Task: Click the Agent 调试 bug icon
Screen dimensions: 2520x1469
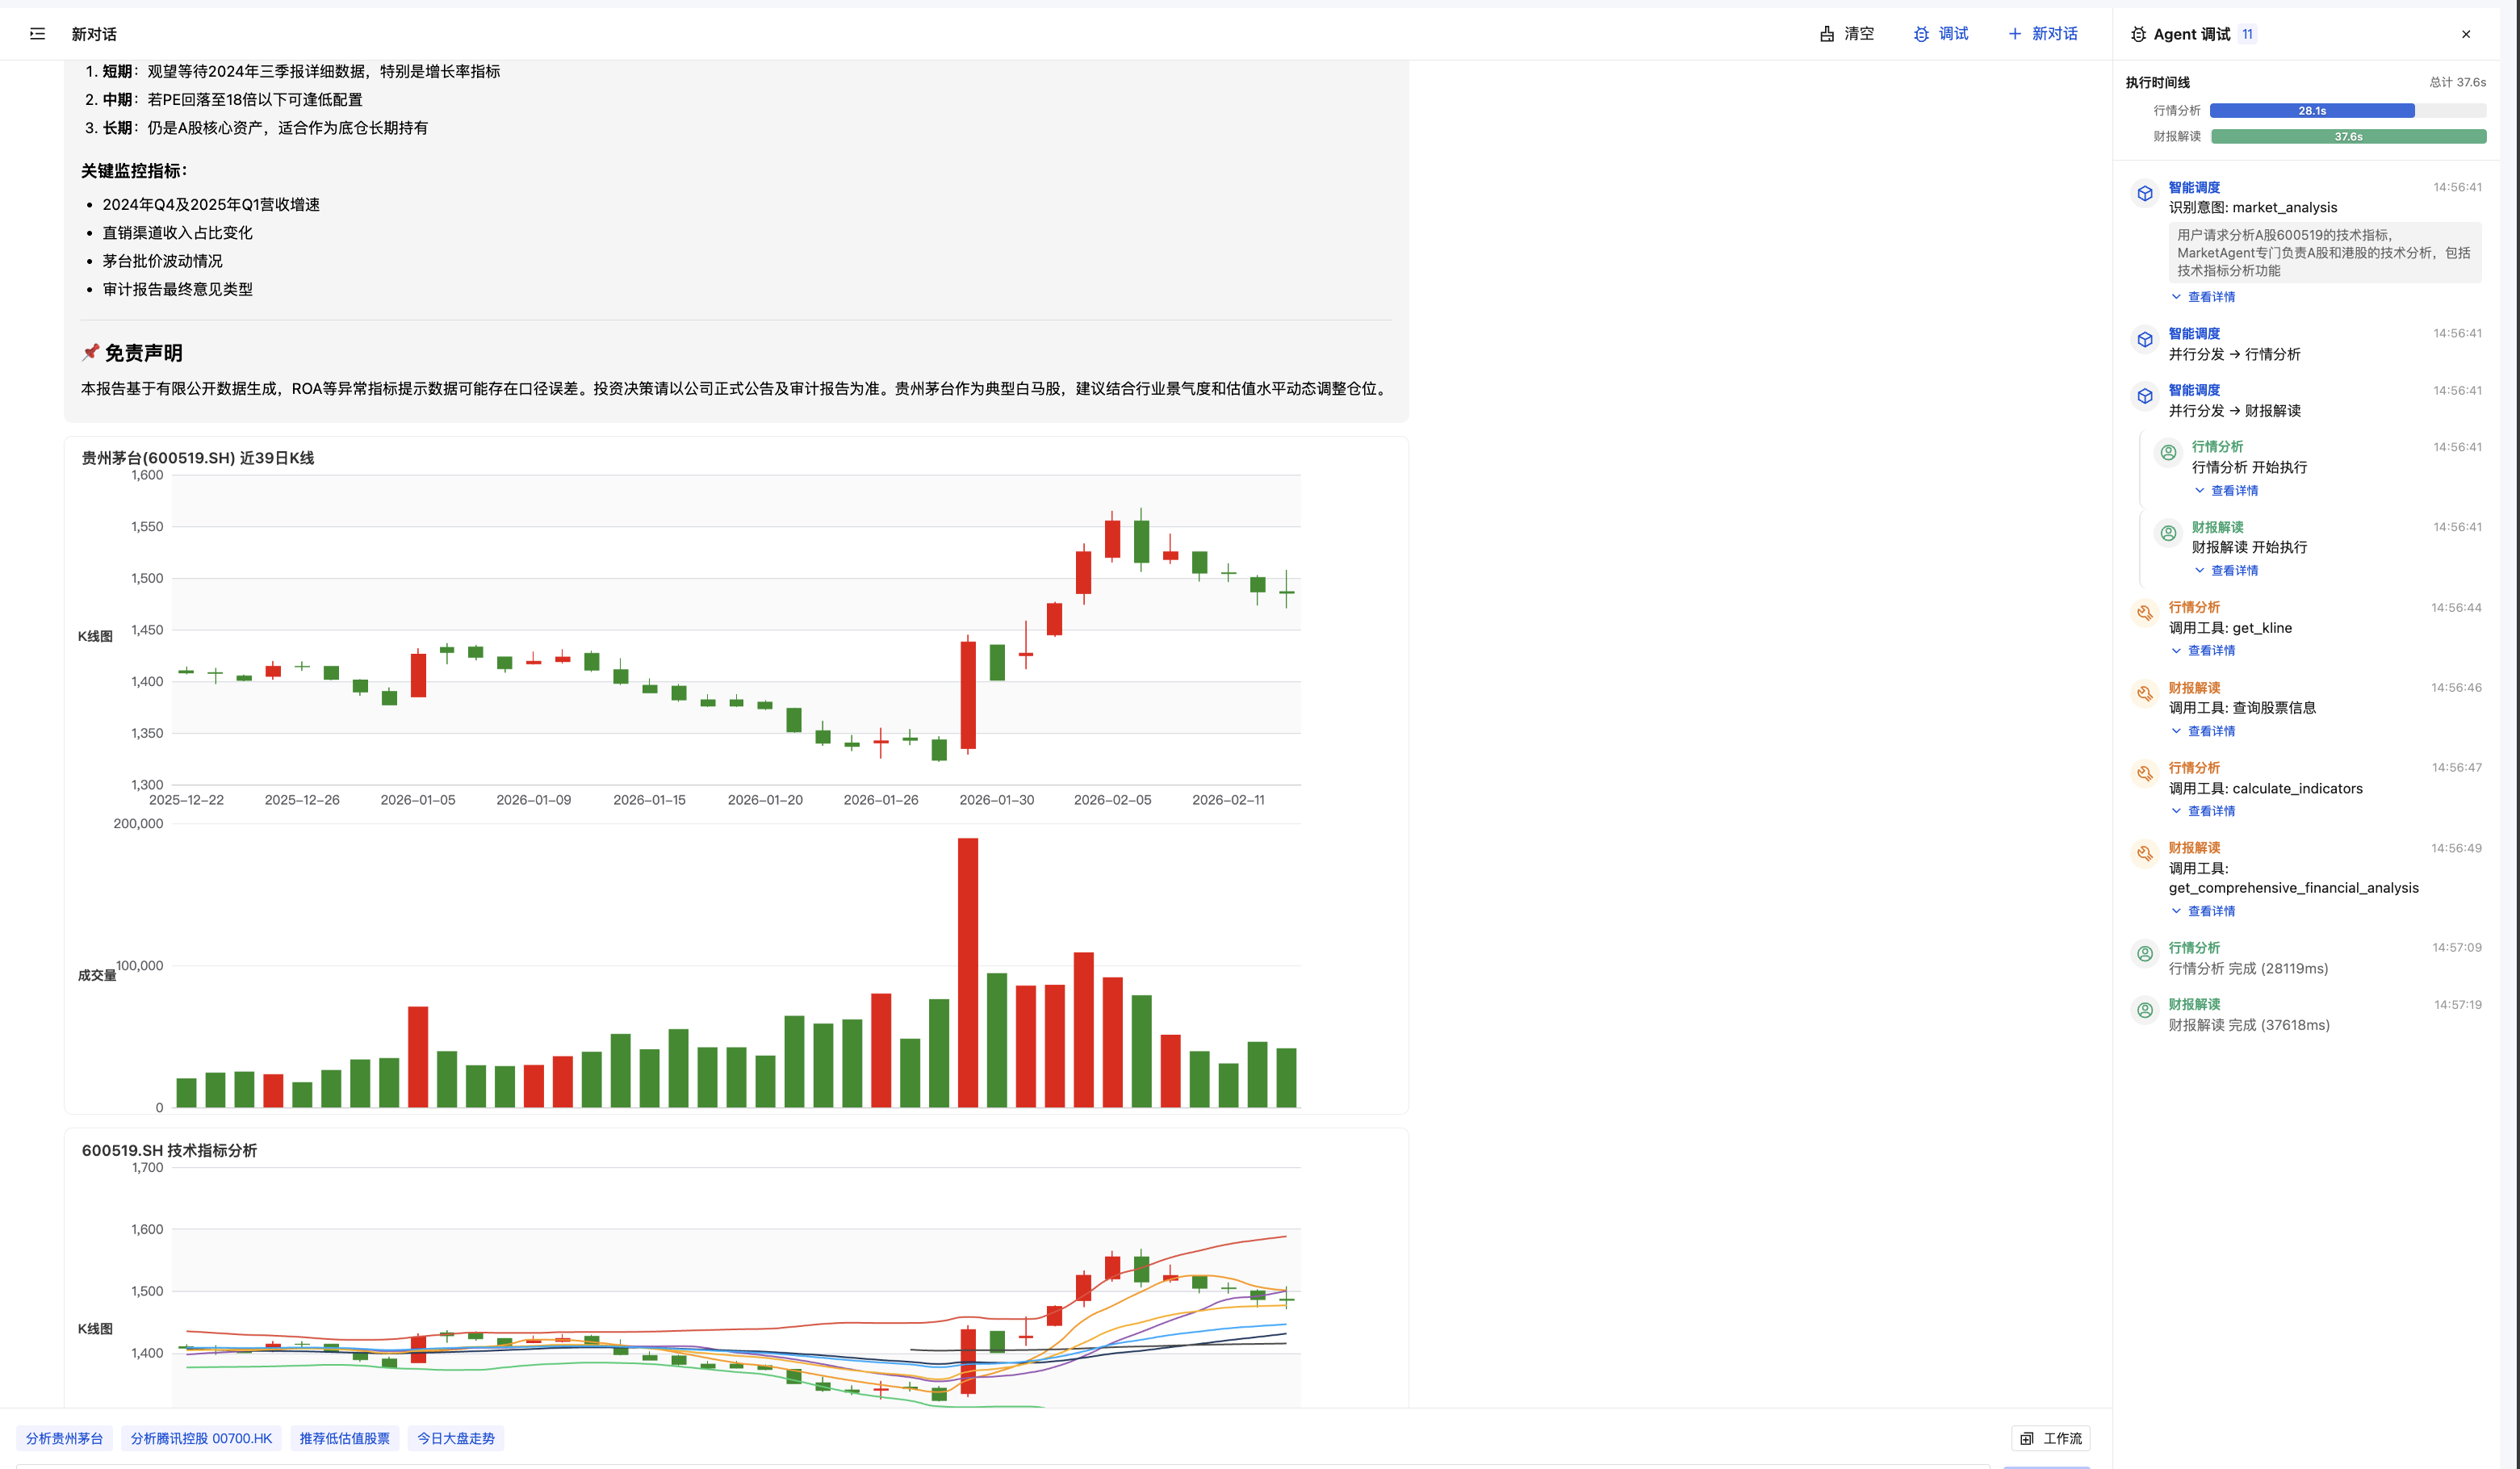Action: click(2138, 34)
